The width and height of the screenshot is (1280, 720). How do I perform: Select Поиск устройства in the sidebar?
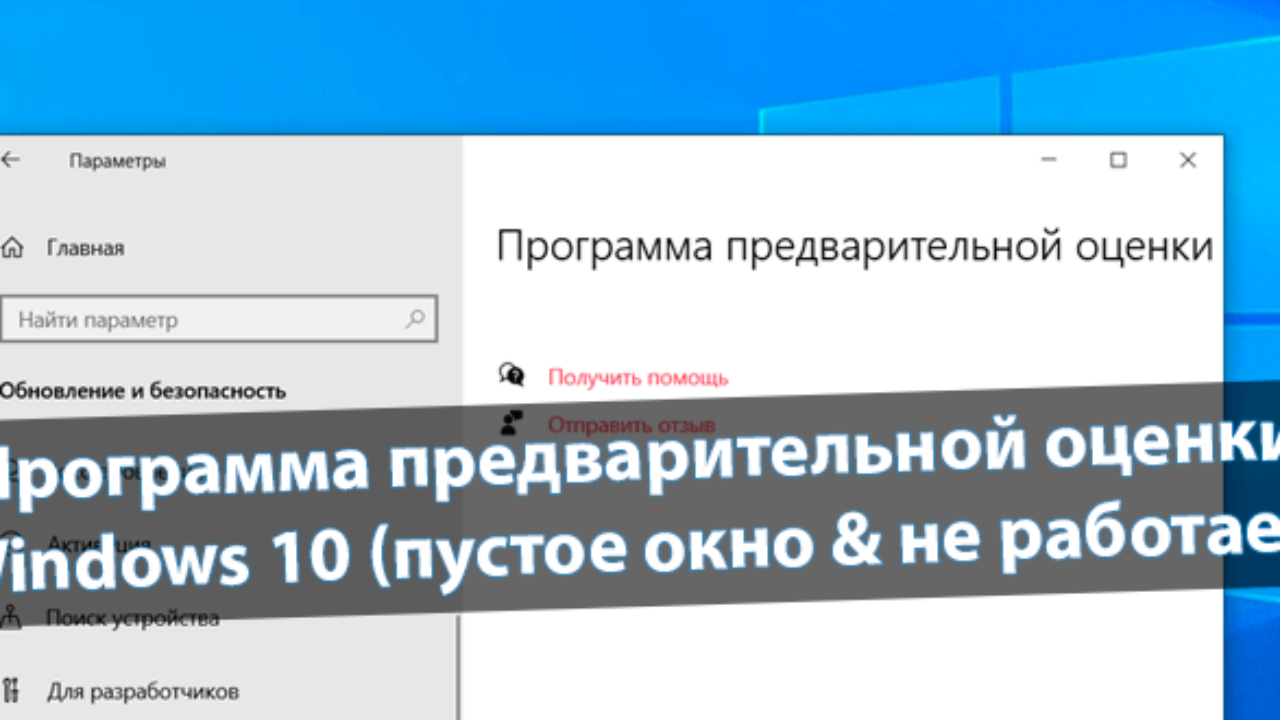(132, 618)
